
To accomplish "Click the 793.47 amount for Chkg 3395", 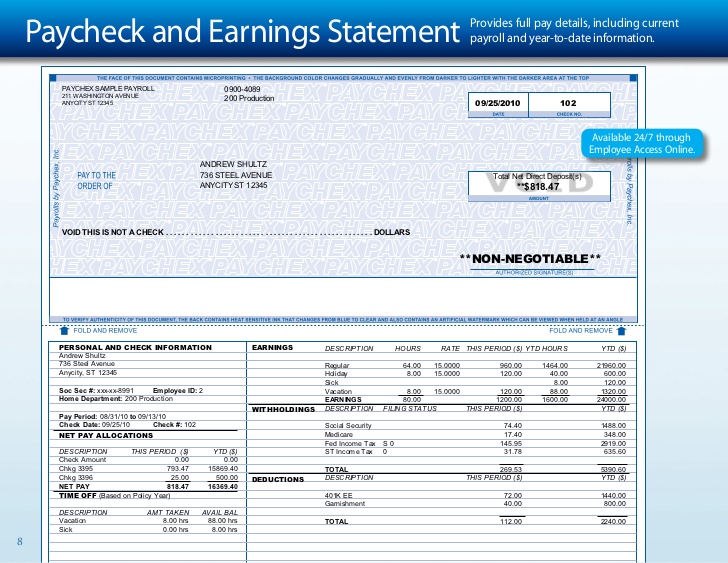I will pos(177,469).
